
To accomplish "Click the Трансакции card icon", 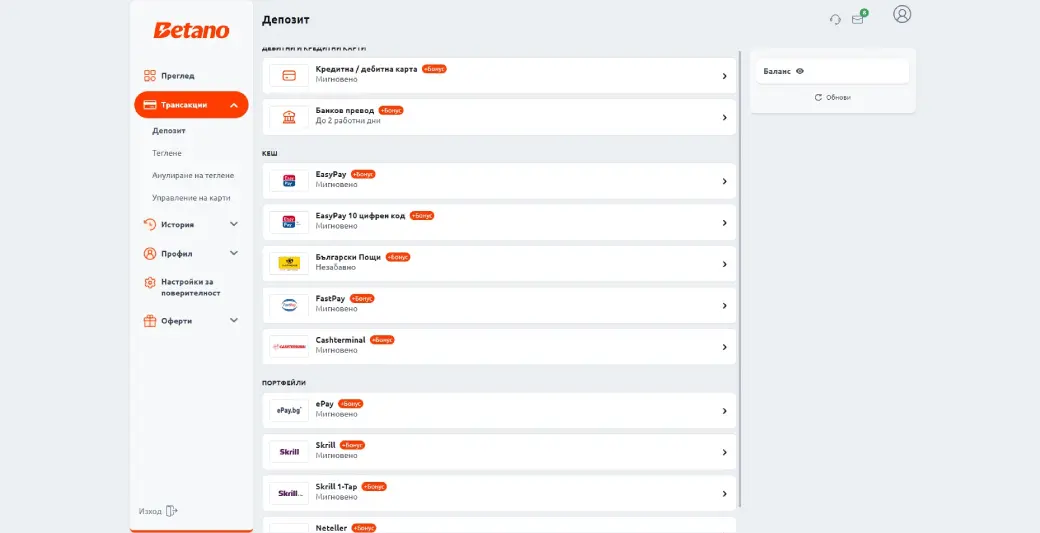I will pyautogui.click(x=150, y=105).
